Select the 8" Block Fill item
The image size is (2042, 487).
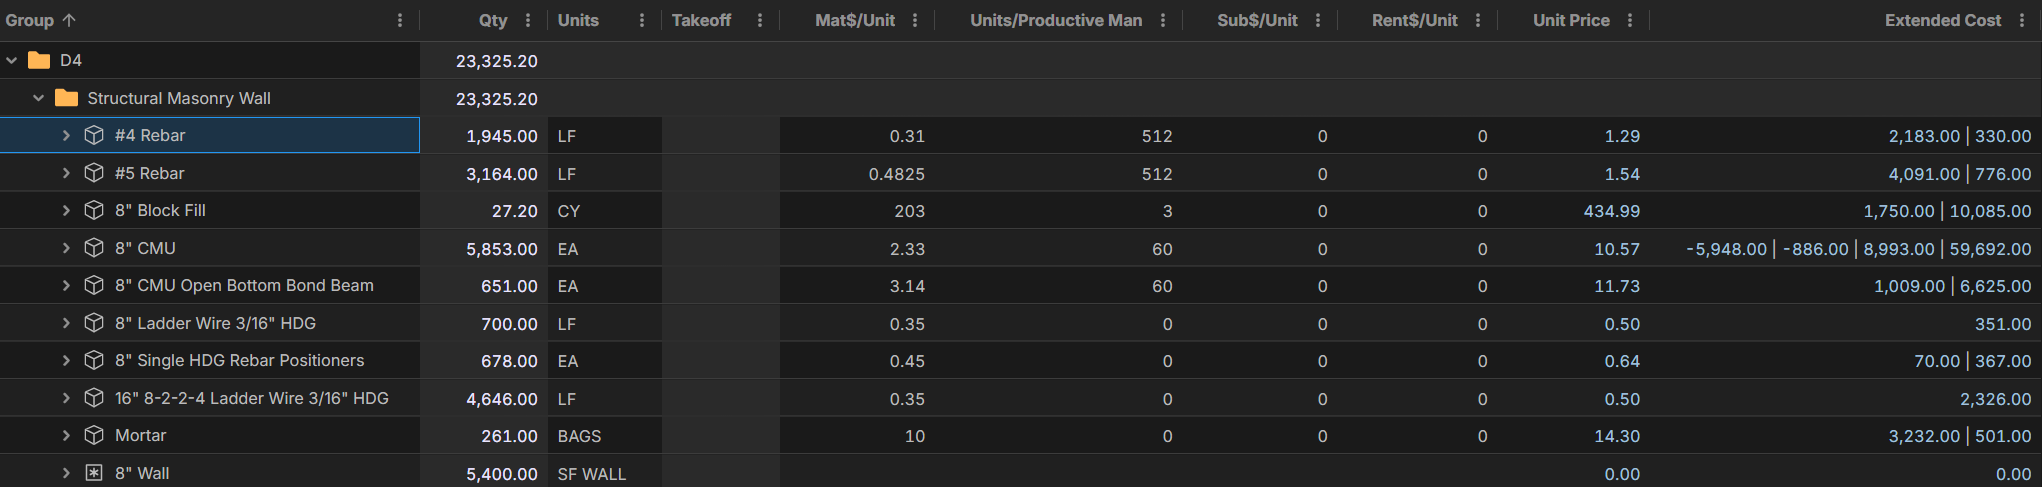[160, 211]
